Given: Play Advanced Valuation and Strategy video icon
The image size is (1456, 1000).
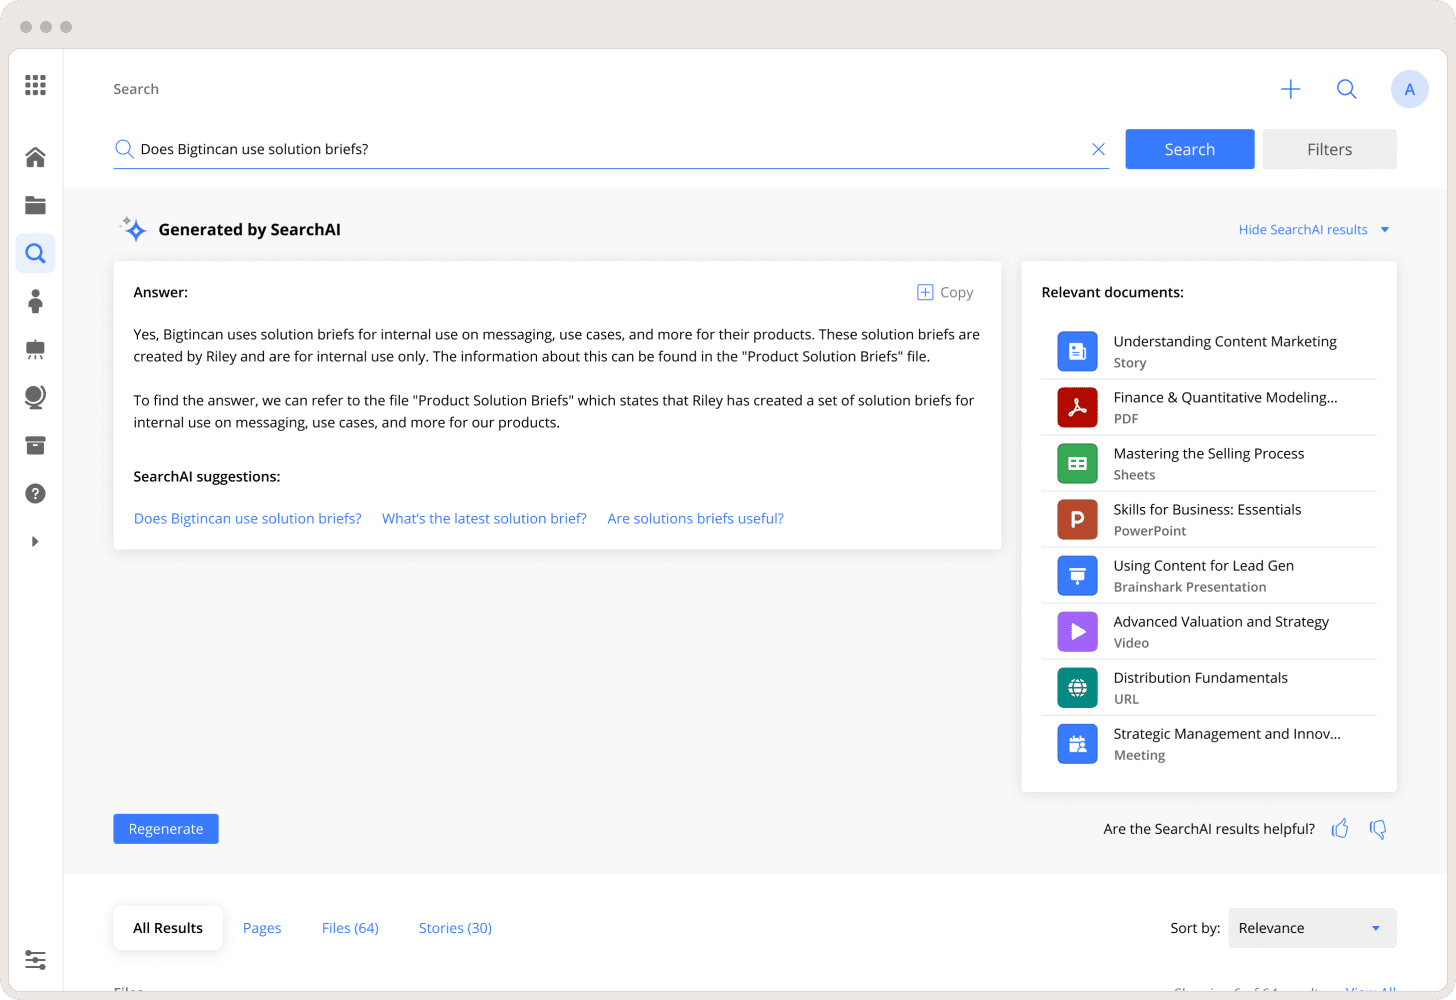Looking at the screenshot, I should [x=1077, y=631].
